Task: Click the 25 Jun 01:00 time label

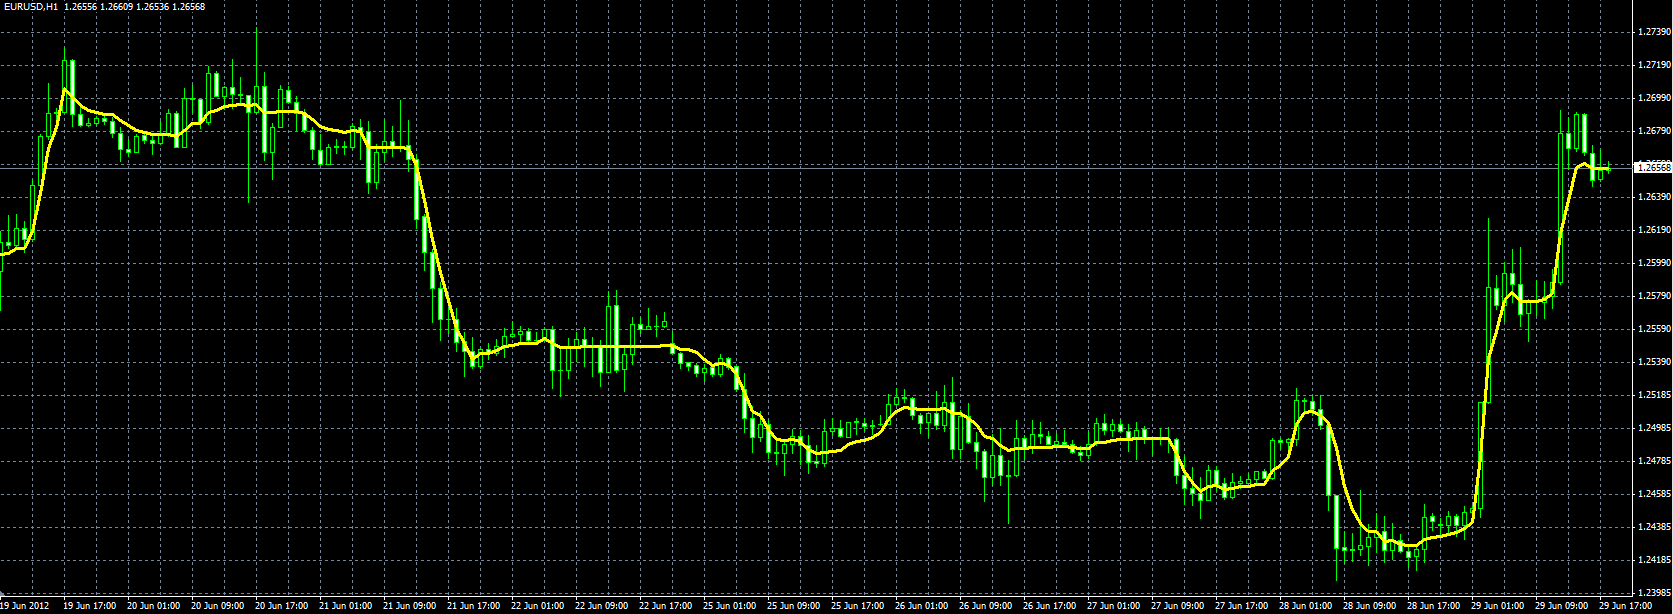Action: (729, 606)
